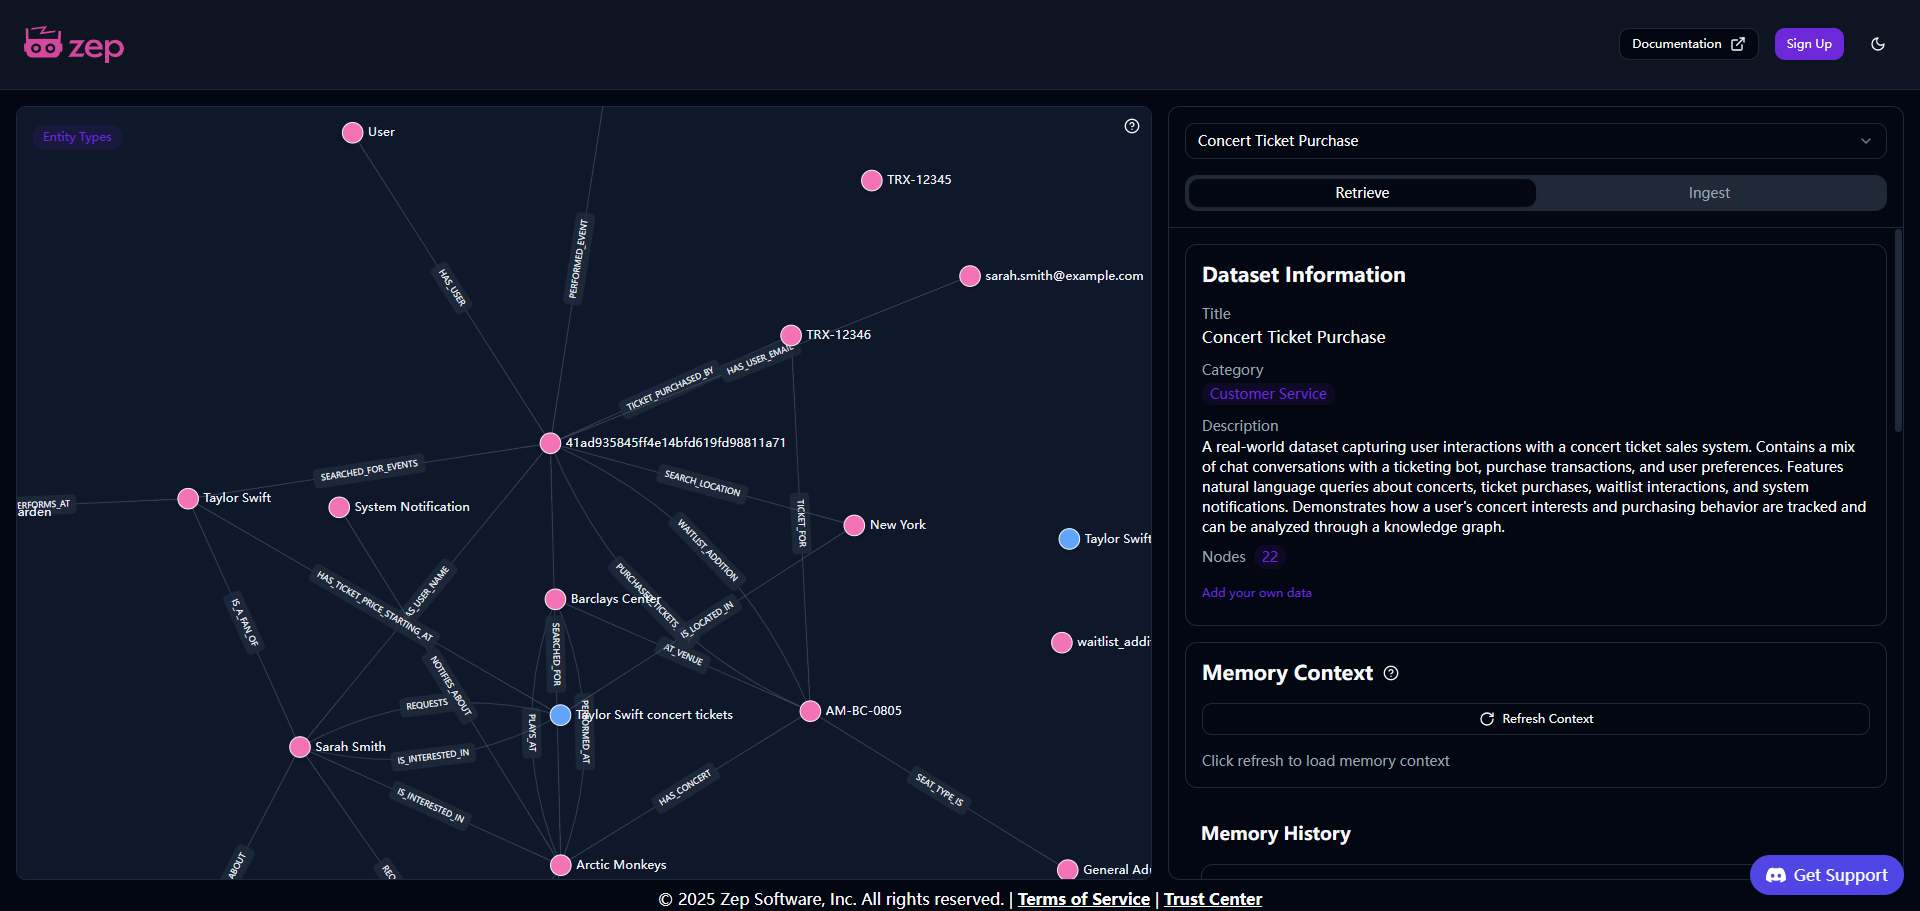
Task: Show the Memory Context help tooltip icon
Action: click(1391, 673)
